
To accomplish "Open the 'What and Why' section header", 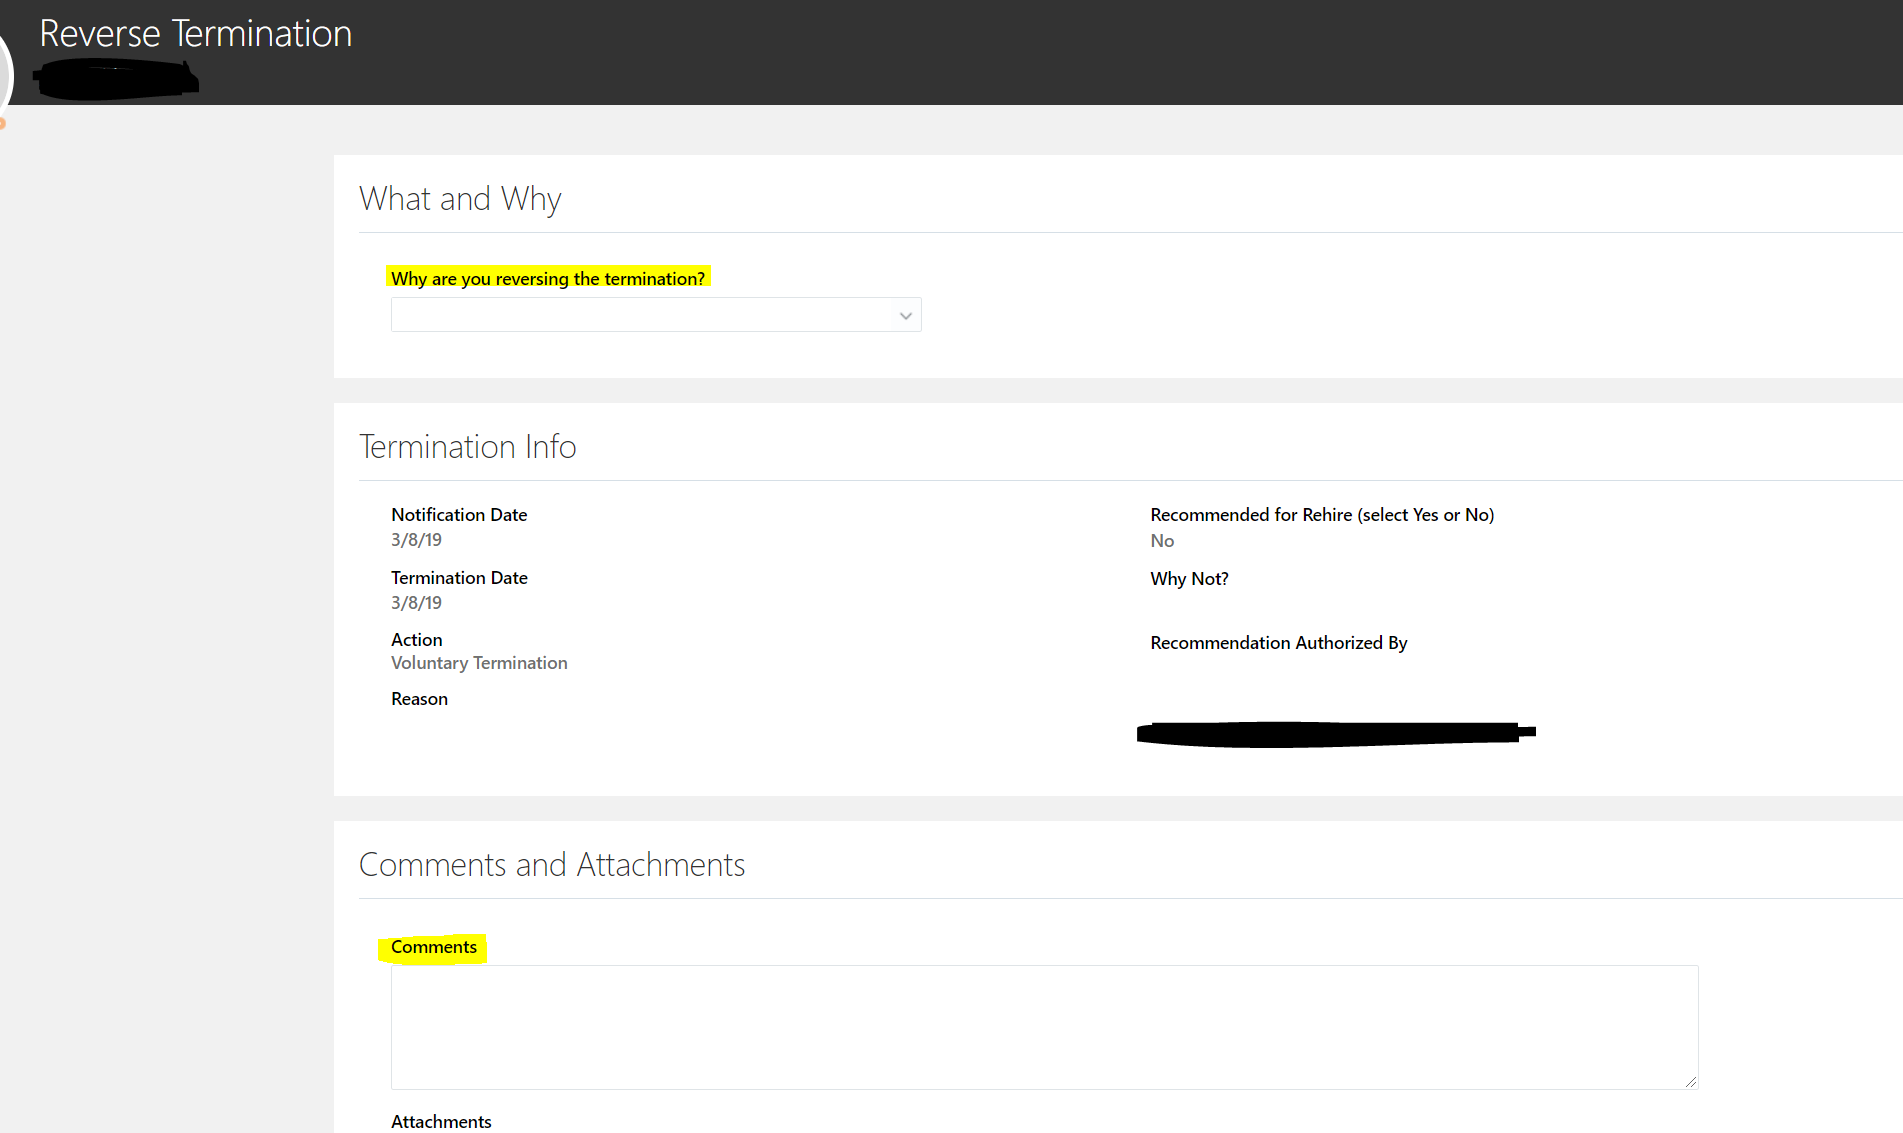I will pyautogui.click(x=460, y=198).
